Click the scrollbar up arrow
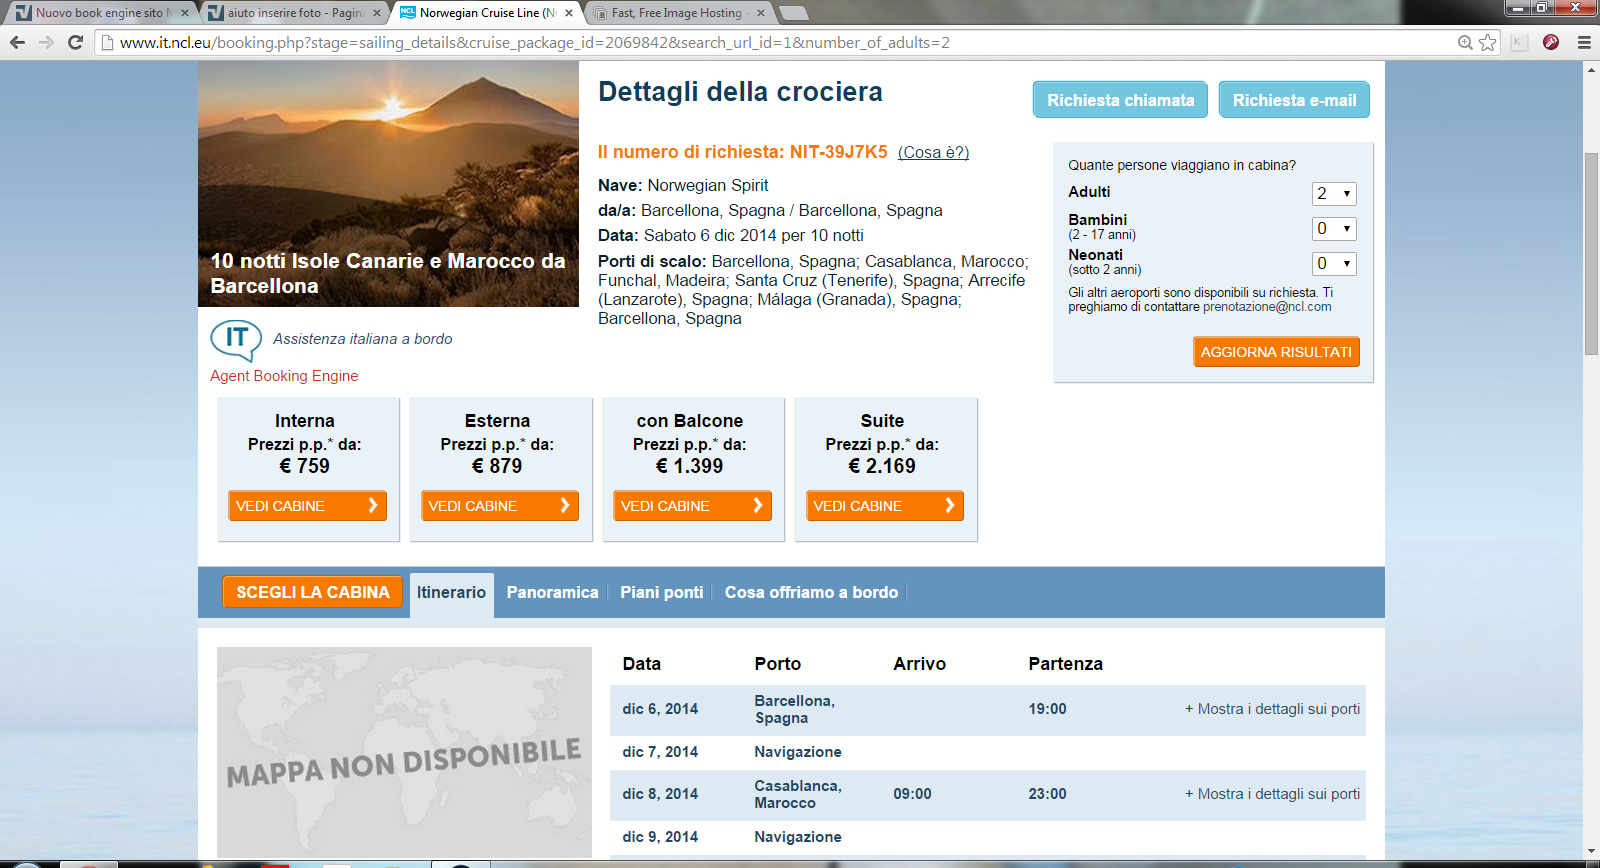 1591,70
